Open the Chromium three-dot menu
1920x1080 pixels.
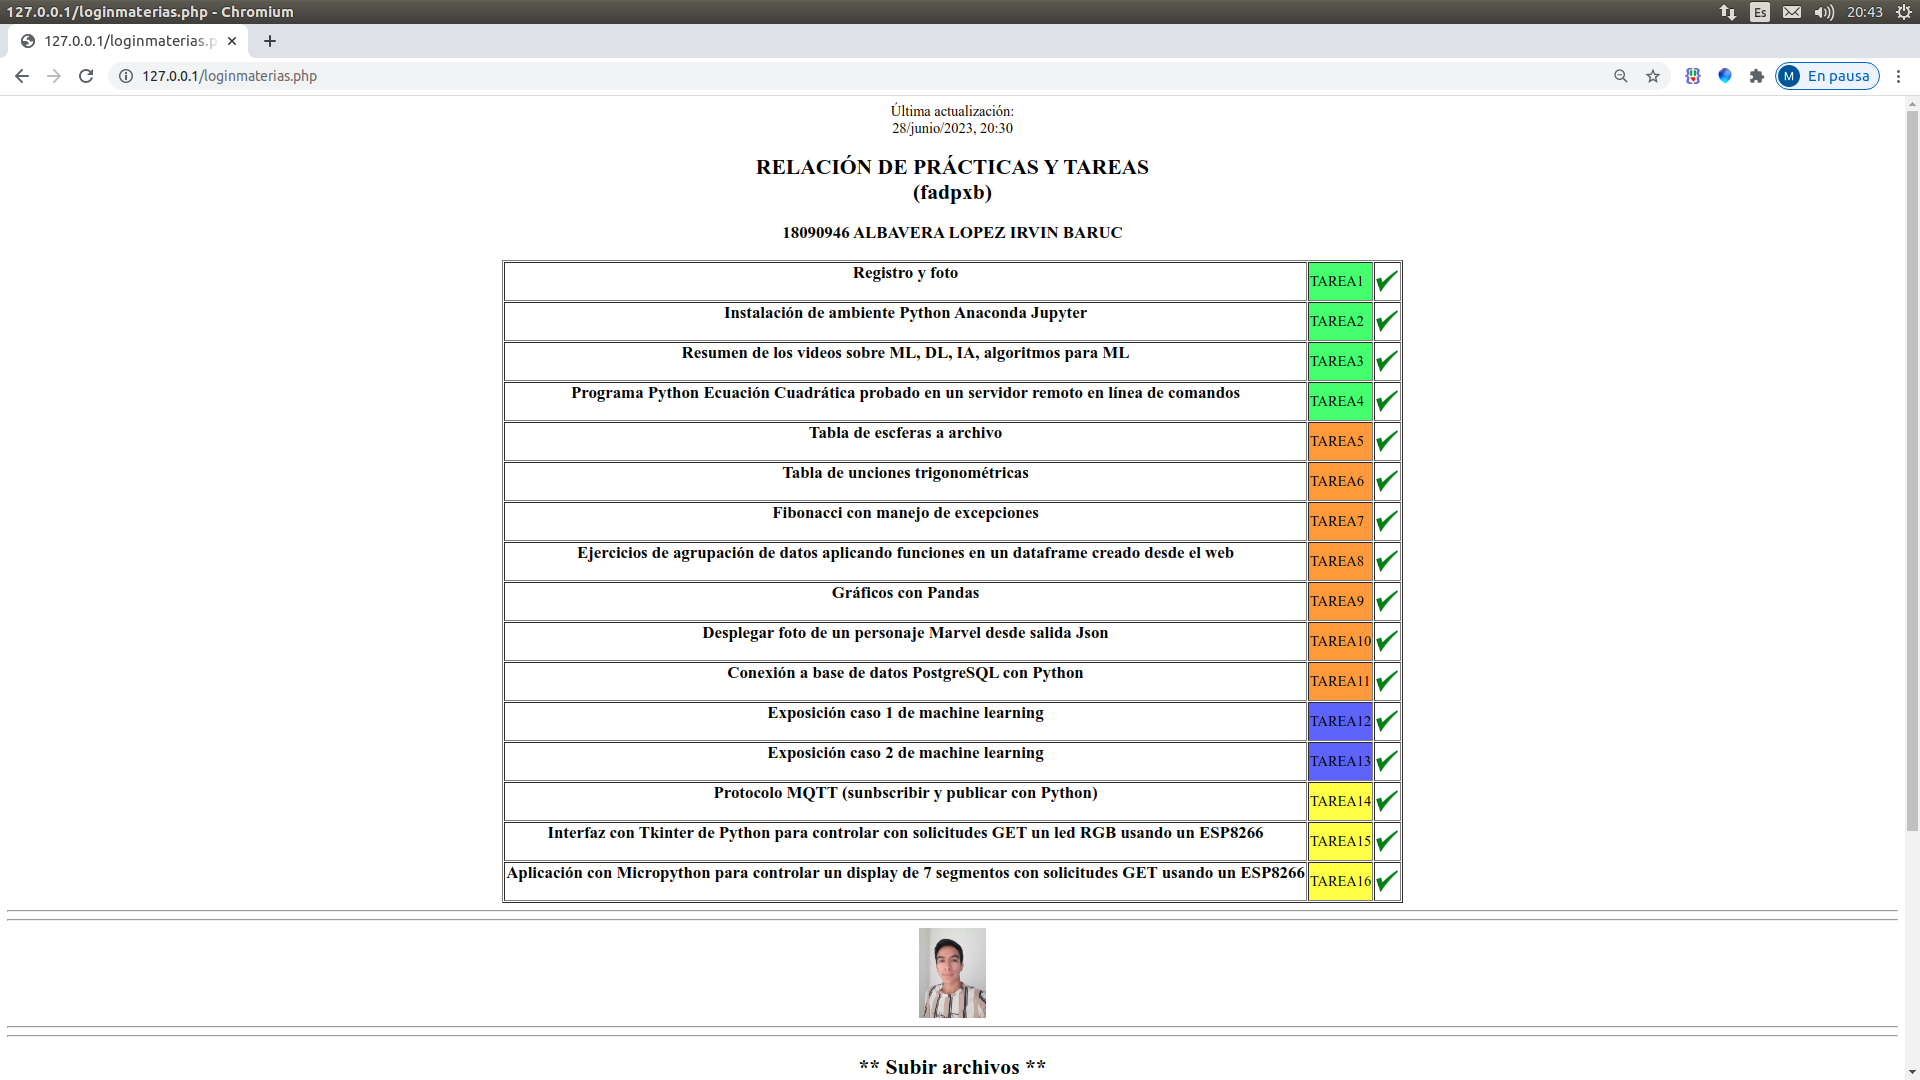(1898, 76)
